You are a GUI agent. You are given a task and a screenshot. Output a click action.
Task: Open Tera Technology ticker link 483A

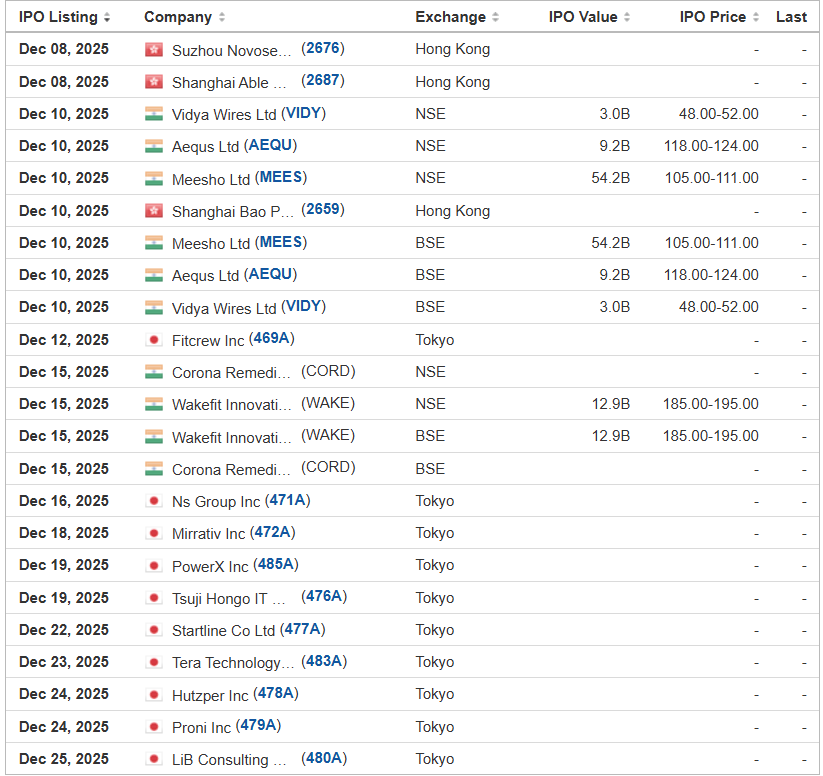point(324,661)
